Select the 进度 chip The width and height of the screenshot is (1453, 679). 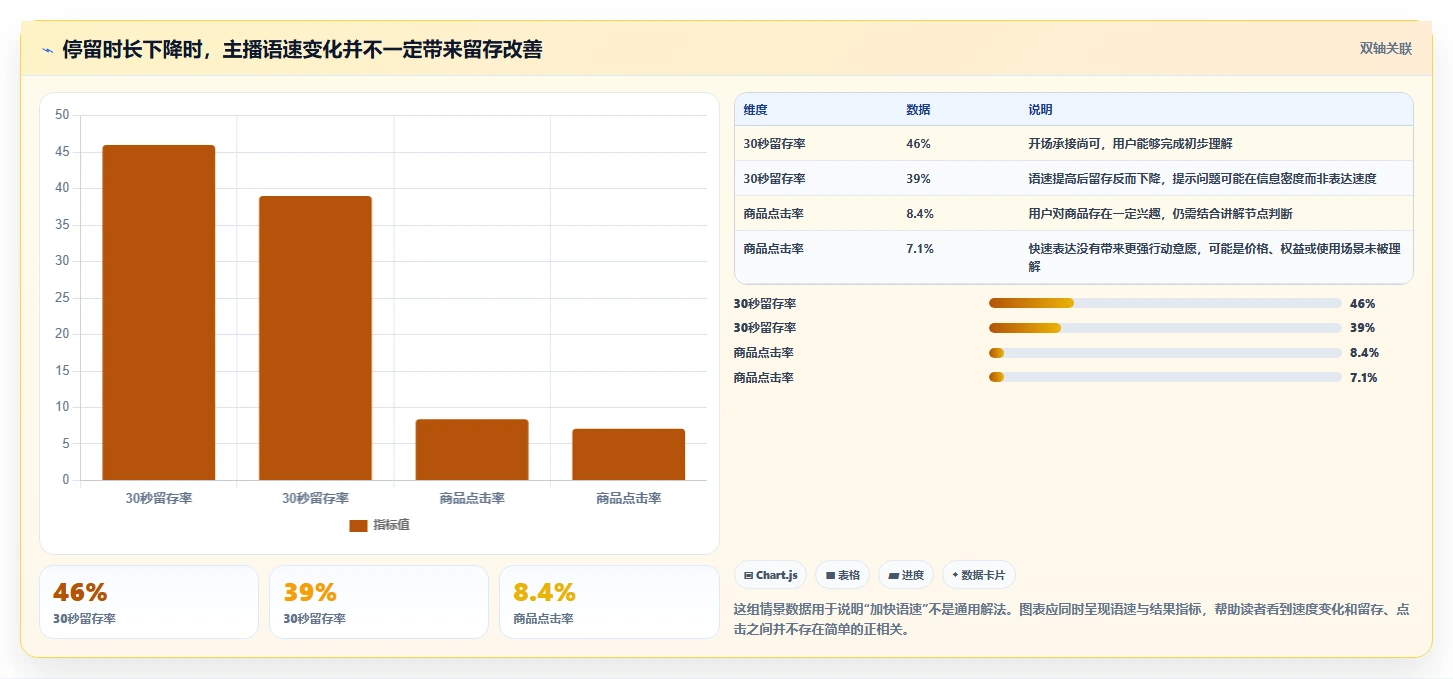tap(906, 575)
